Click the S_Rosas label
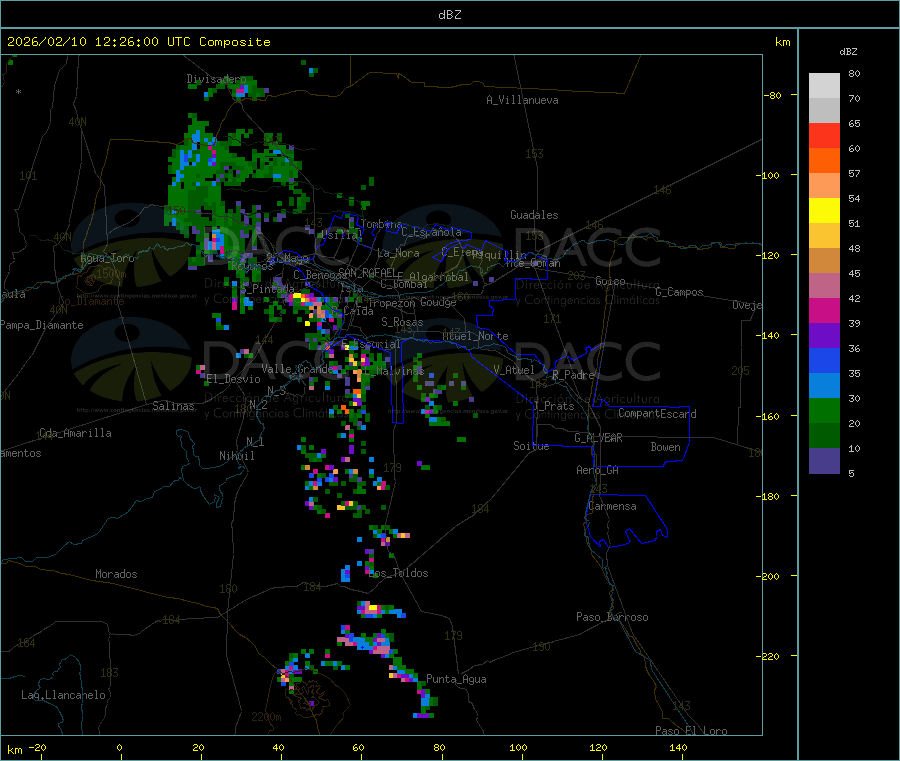This screenshot has width=900, height=761. pyautogui.click(x=402, y=322)
